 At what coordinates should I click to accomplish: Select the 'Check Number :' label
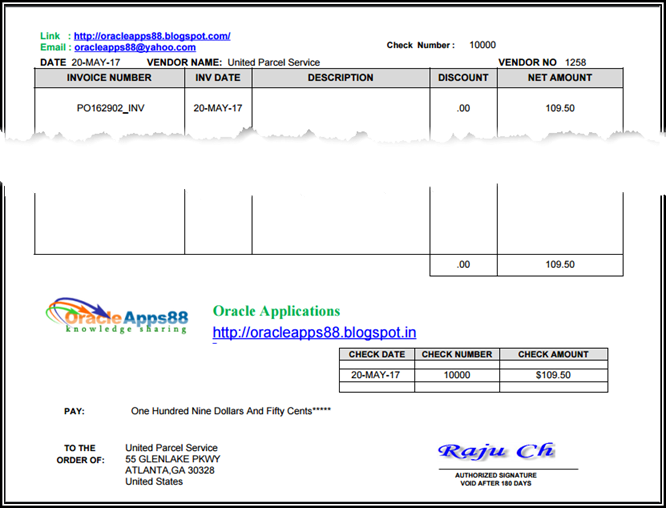[x=420, y=45]
